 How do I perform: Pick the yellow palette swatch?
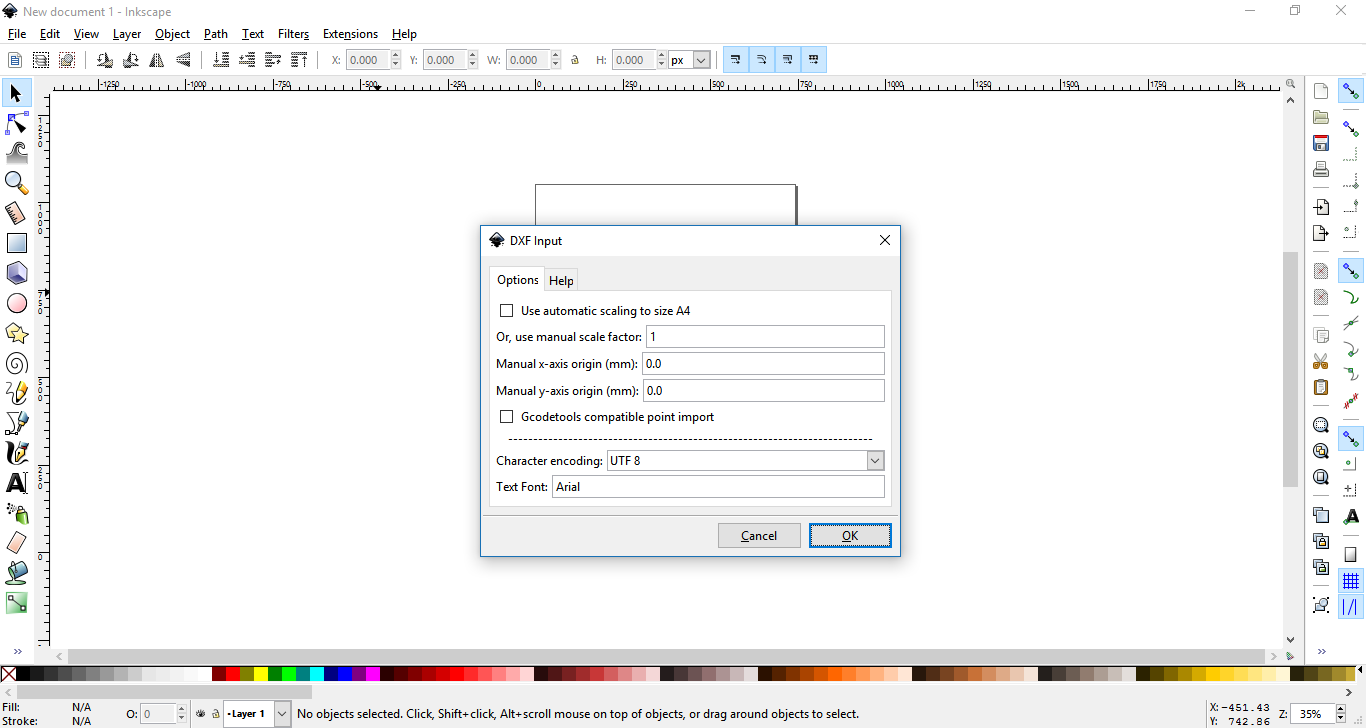(x=261, y=675)
